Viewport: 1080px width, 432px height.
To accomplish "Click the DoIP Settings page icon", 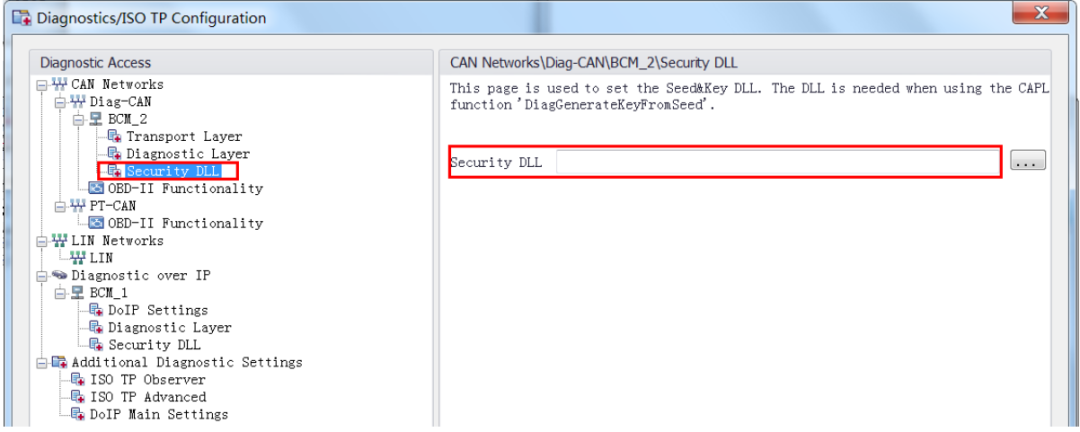I will tap(96, 310).
